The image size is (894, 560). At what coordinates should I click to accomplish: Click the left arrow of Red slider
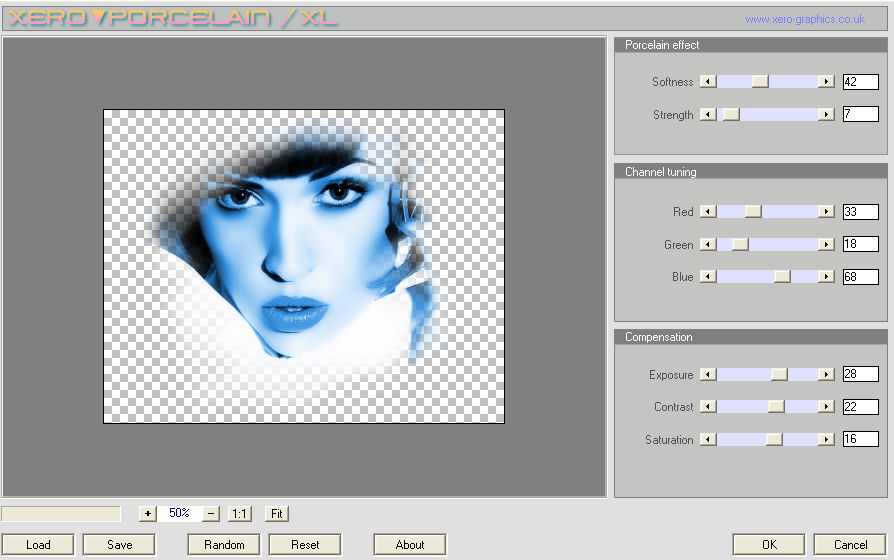(x=708, y=212)
